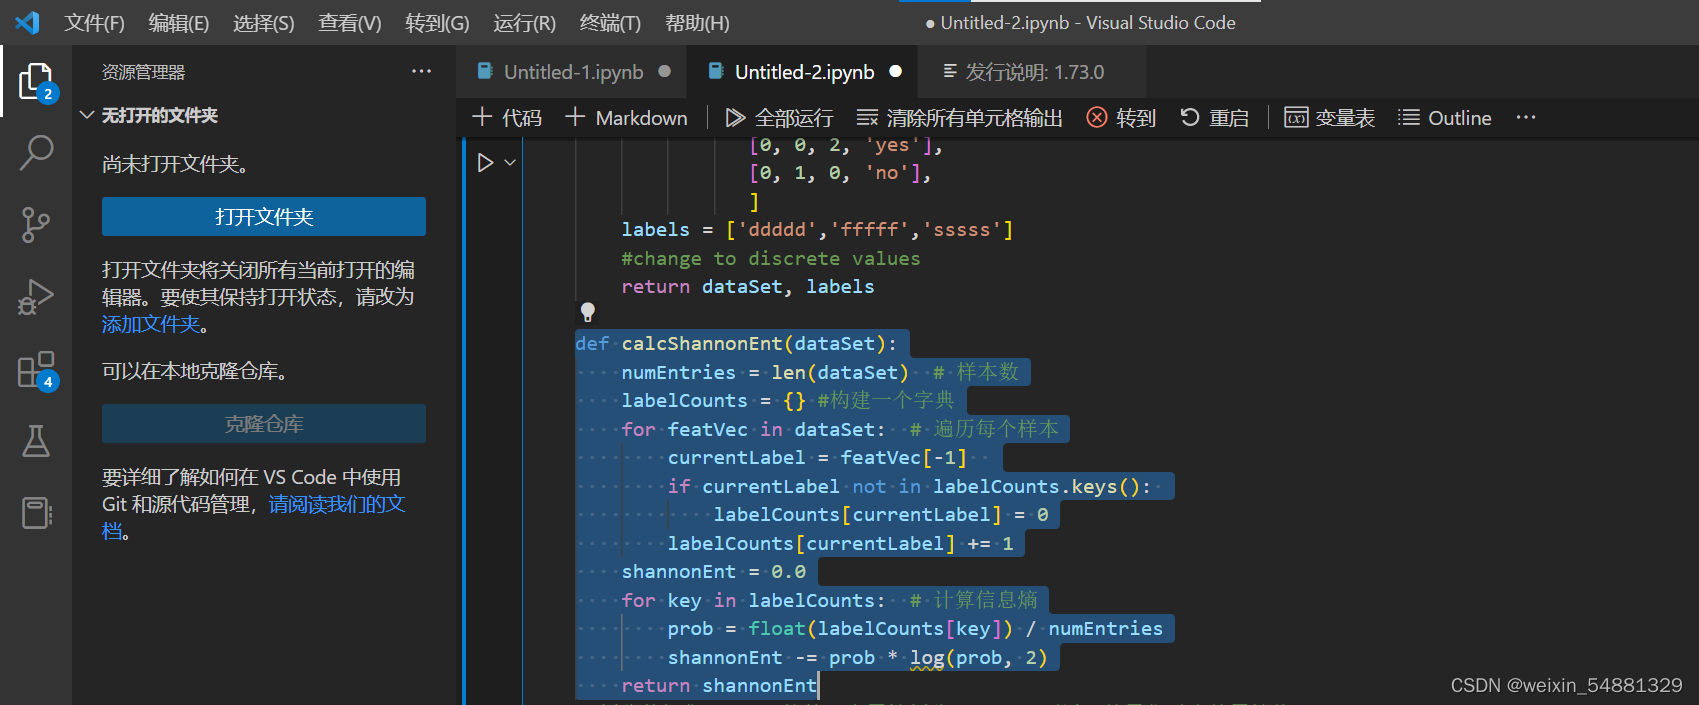Open the 运行(R) menu
Image resolution: width=1699 pixels, height=705 pixels.
524,23
